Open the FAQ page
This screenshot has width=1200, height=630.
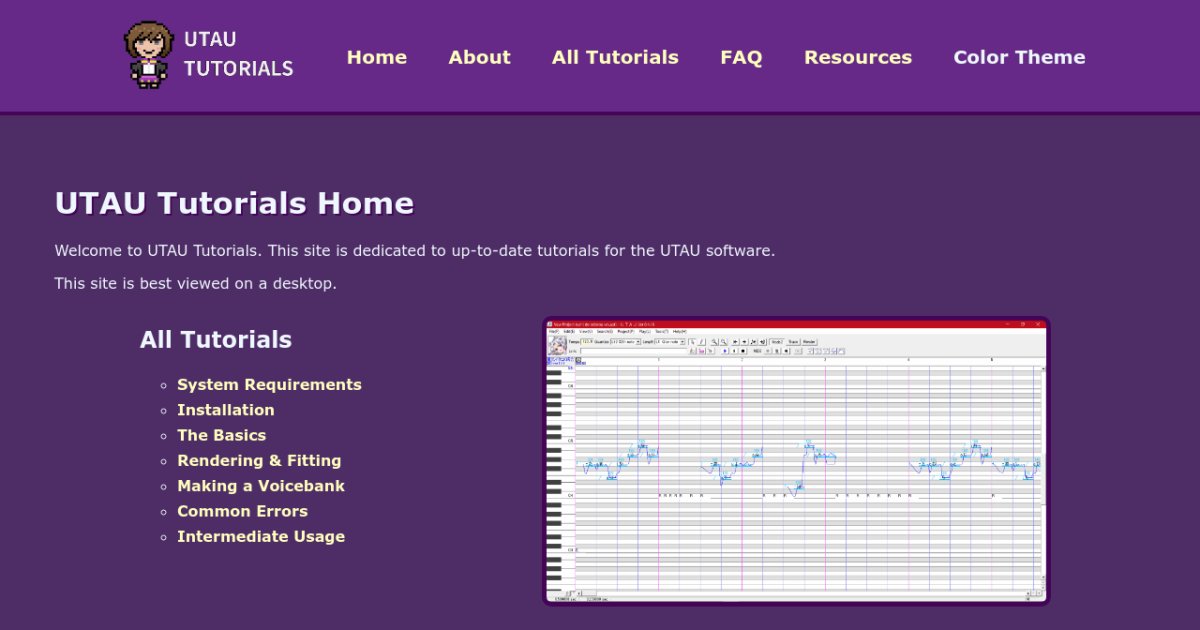pos(741,57)
